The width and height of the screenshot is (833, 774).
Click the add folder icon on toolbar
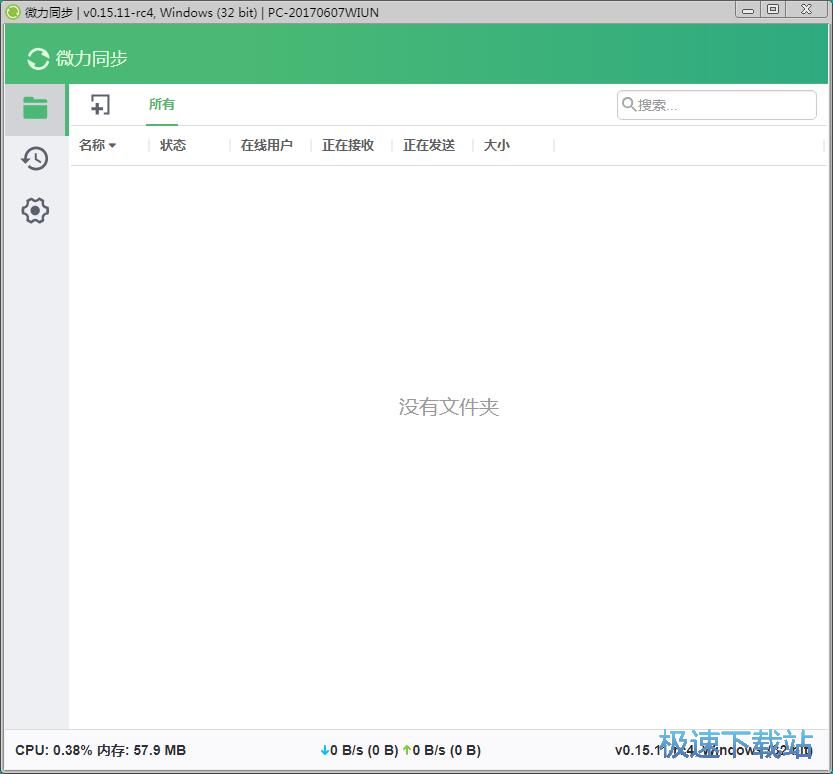(100, 104)
